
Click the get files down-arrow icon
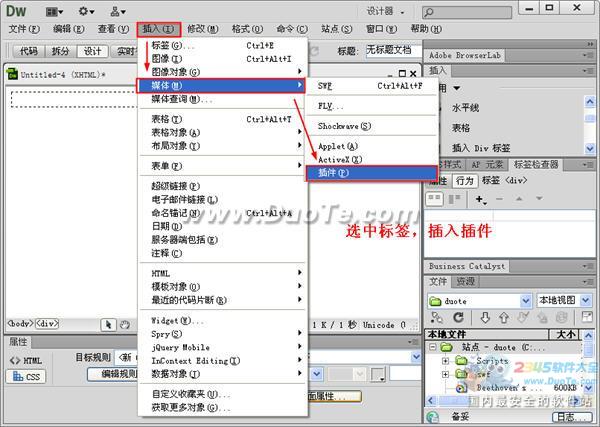pos(485,318)
